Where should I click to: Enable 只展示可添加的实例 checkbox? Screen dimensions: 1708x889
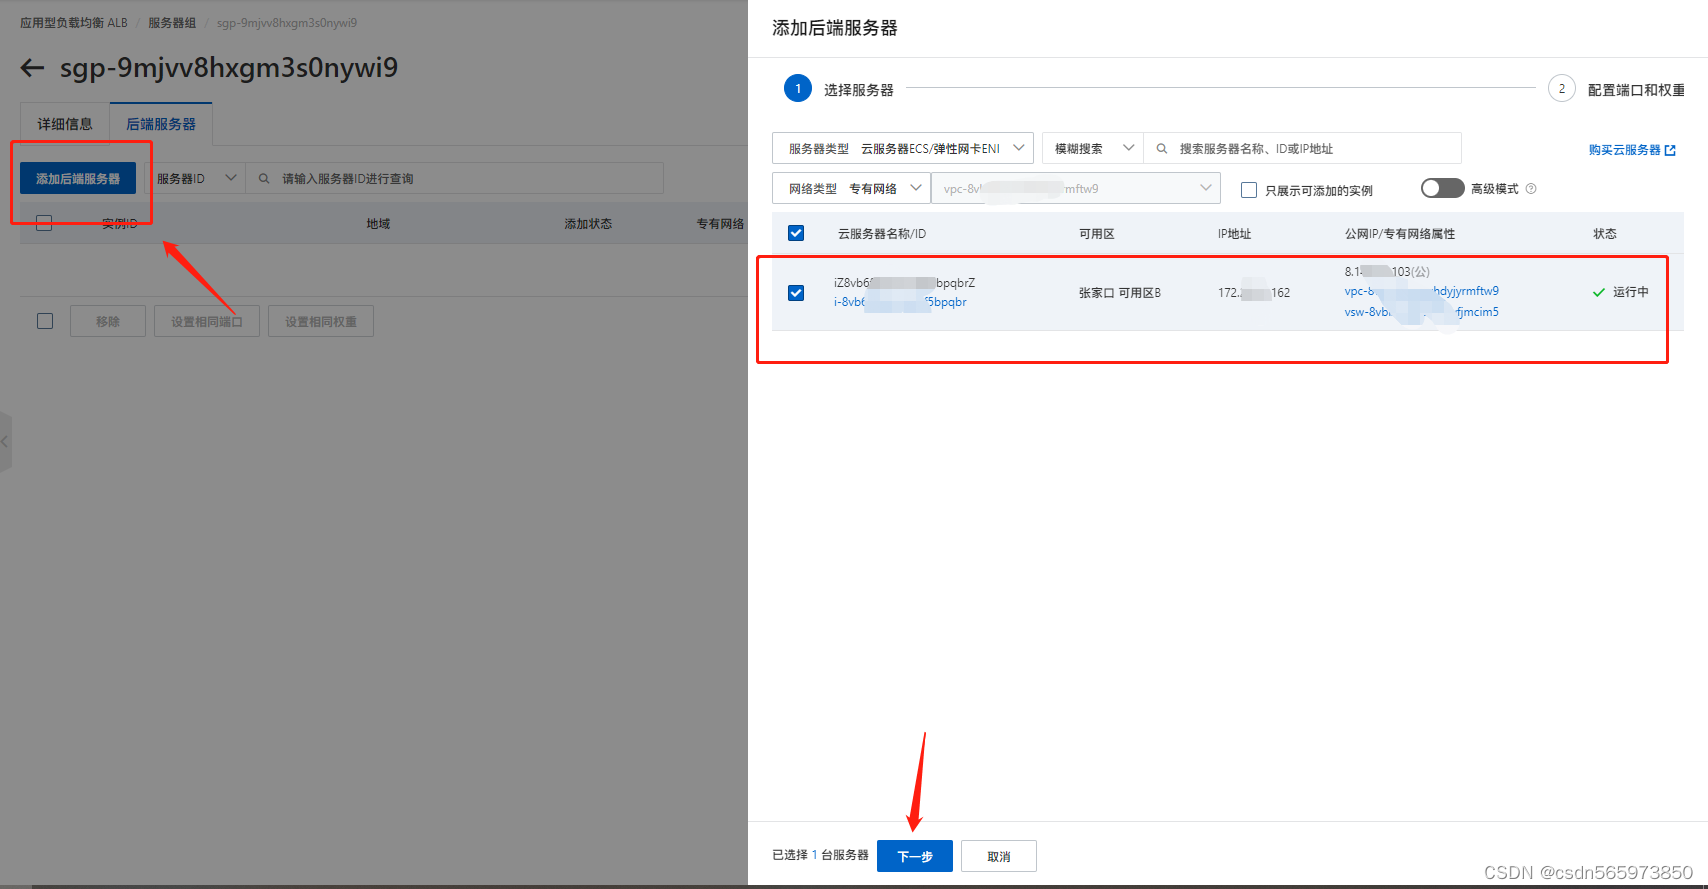(1249, 190)
